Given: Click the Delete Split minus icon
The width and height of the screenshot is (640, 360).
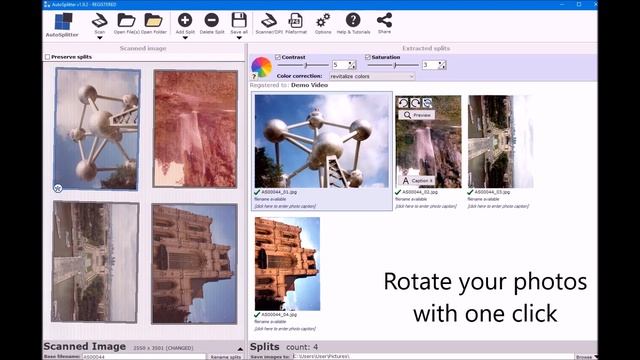Looking at the screenshot, I should pyautogui.click(x=211, y=20).
